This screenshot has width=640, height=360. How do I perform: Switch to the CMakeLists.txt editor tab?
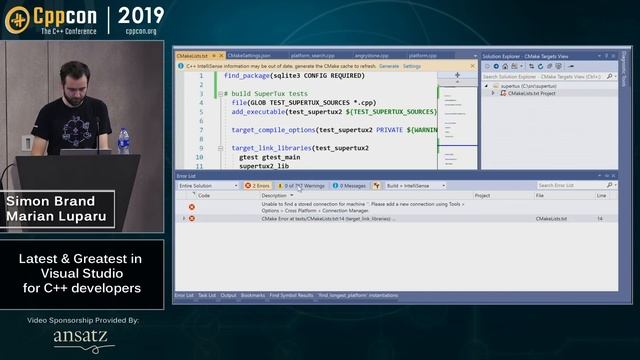click(x=192, y=56)
